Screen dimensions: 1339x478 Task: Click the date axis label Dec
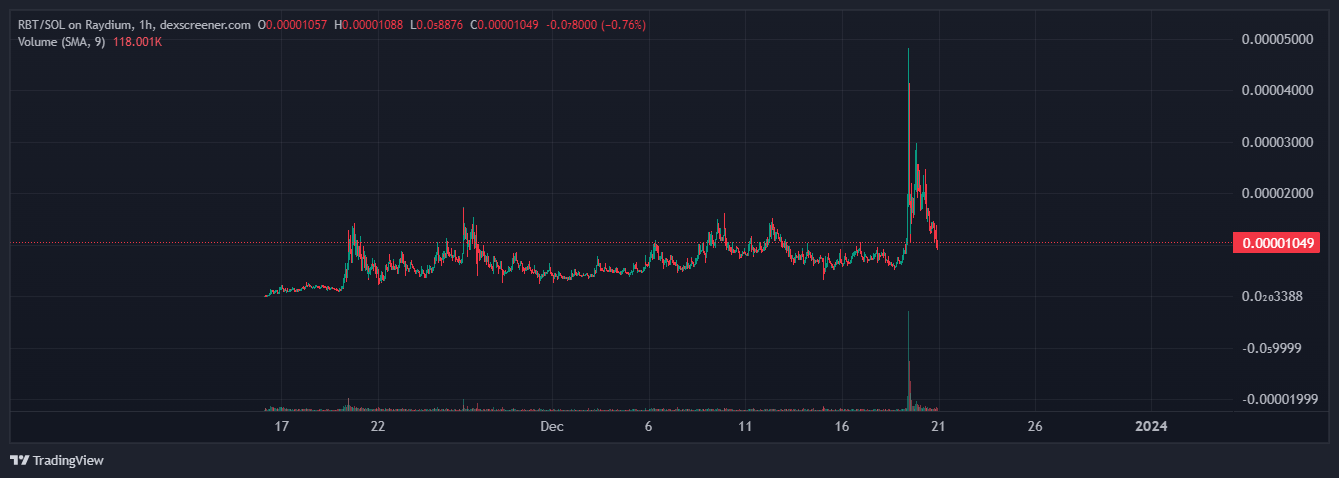(x=551, y=427)
